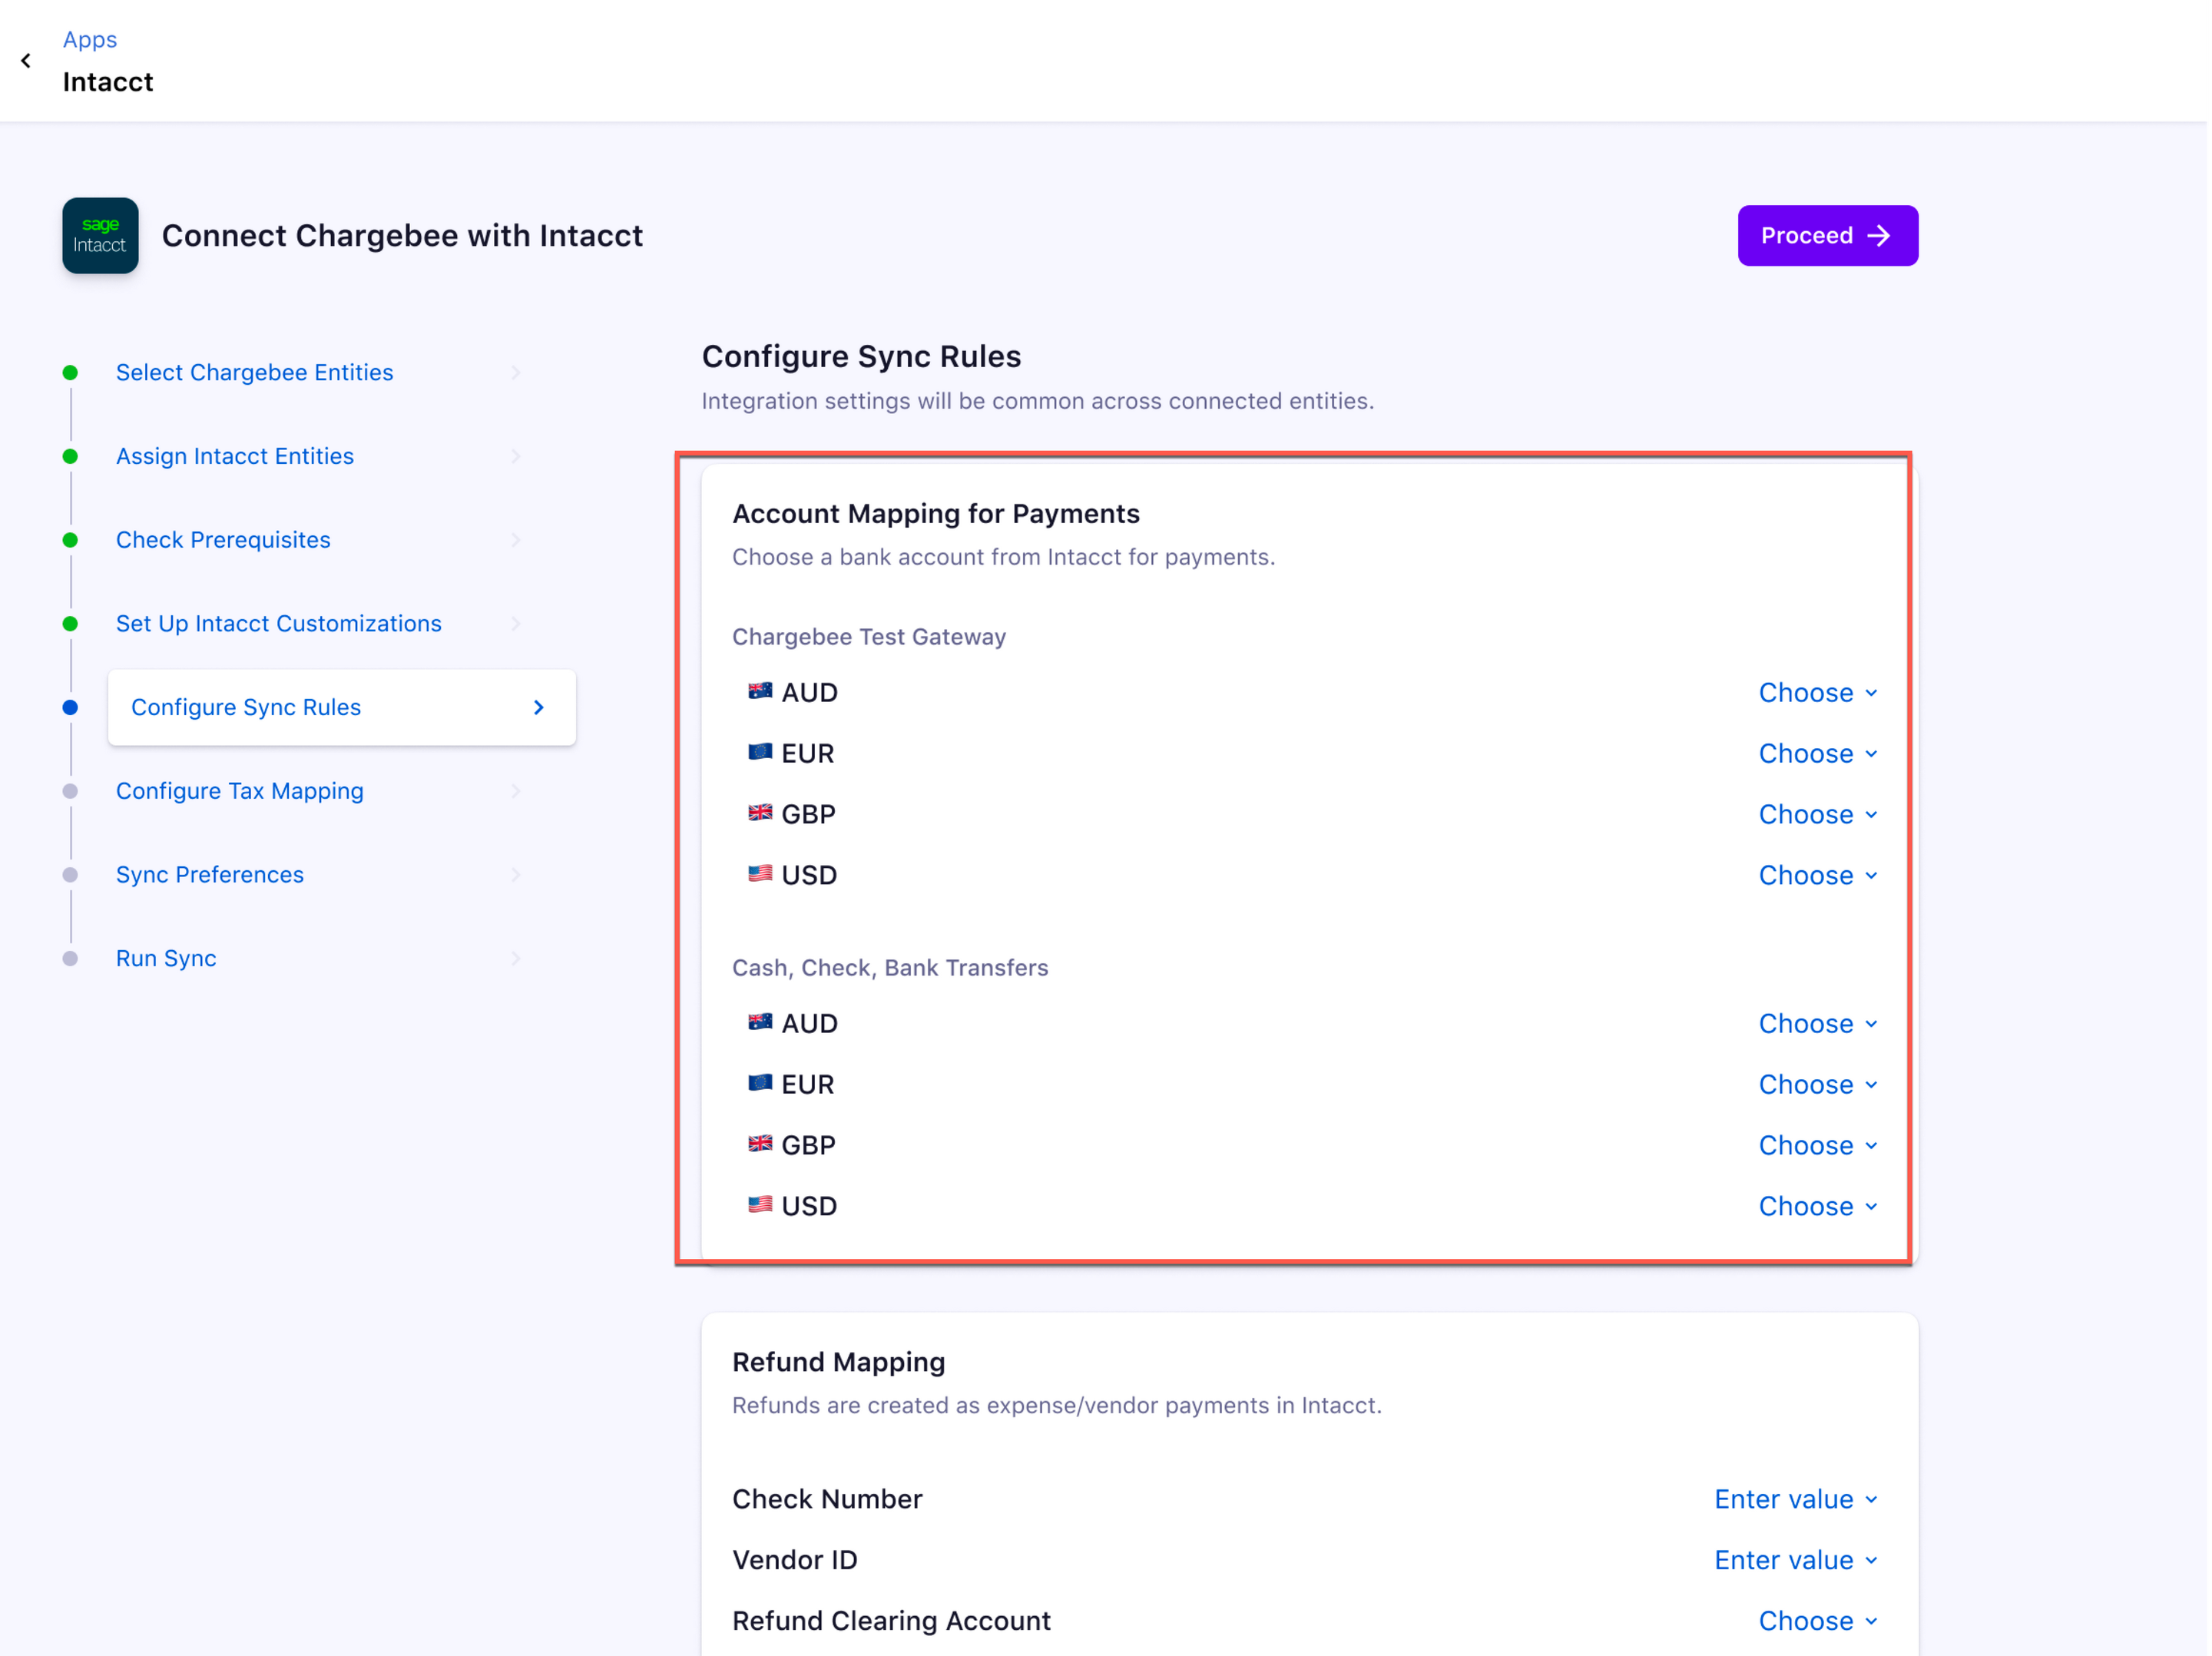Click the AUD flag under Cash, Check, Bank Transfers
The width and height of the screenshot is (2212, 1656).
pyautogui.click(x=761, y=1023)
